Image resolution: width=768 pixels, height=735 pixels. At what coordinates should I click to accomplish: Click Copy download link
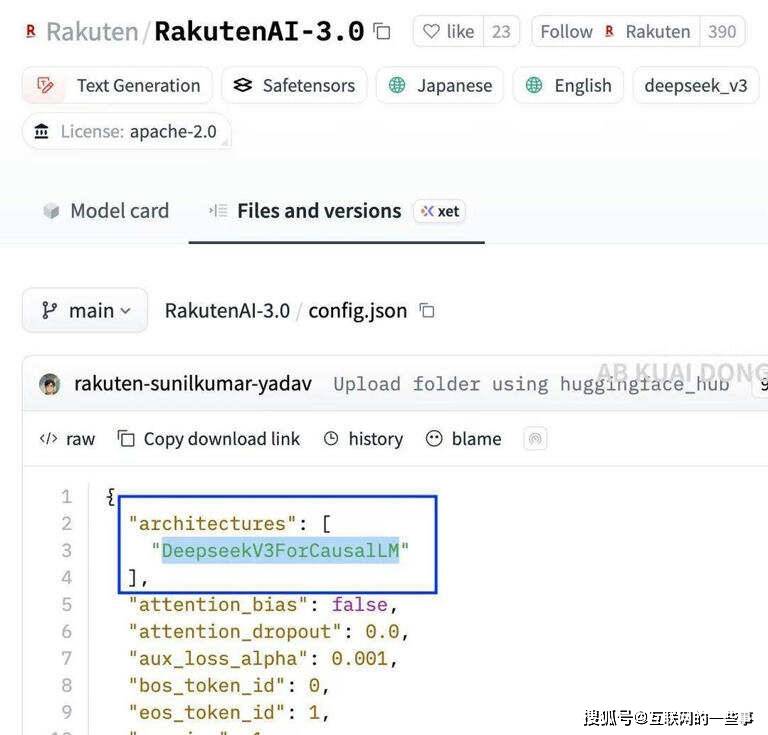pyautogui.click(x=209, y=439)
